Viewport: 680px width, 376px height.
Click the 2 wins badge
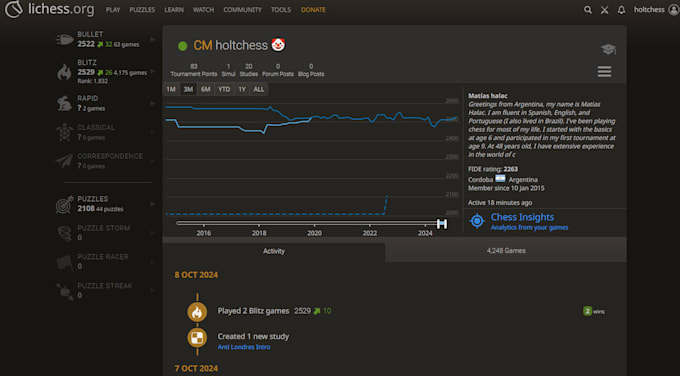594,311
